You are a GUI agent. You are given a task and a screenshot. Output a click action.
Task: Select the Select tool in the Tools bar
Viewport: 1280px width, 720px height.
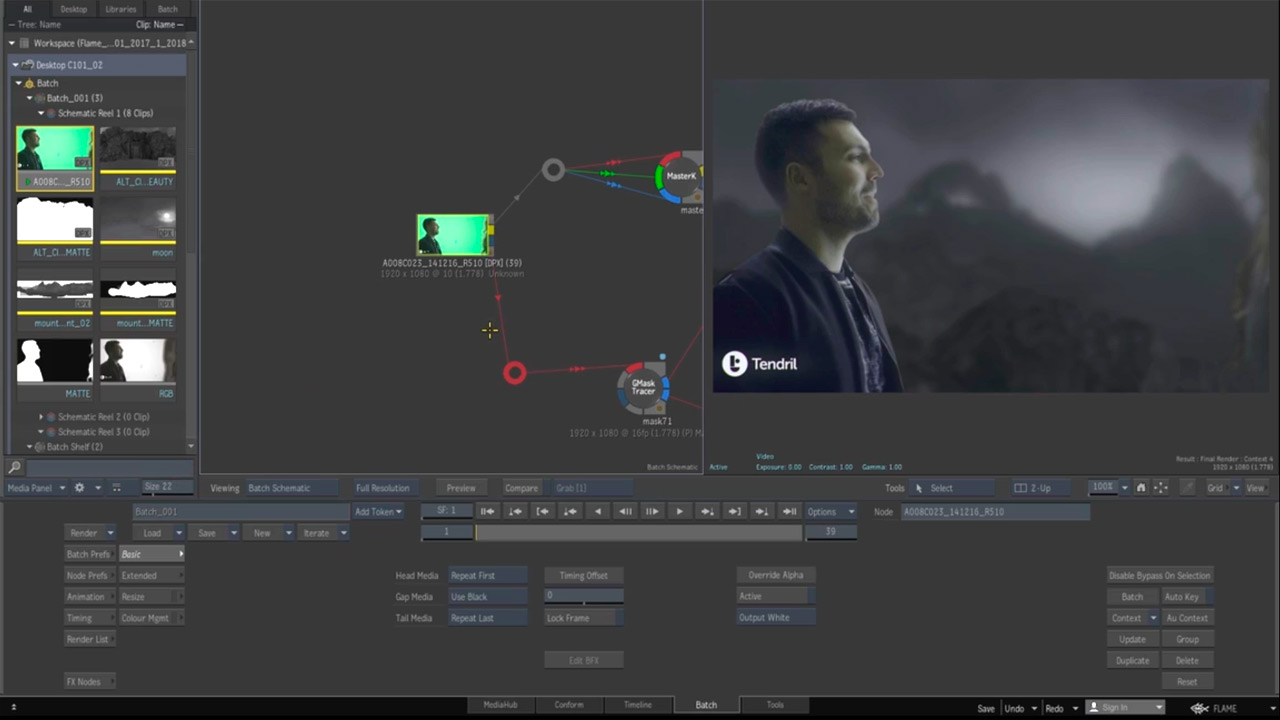tap(940, 488)
